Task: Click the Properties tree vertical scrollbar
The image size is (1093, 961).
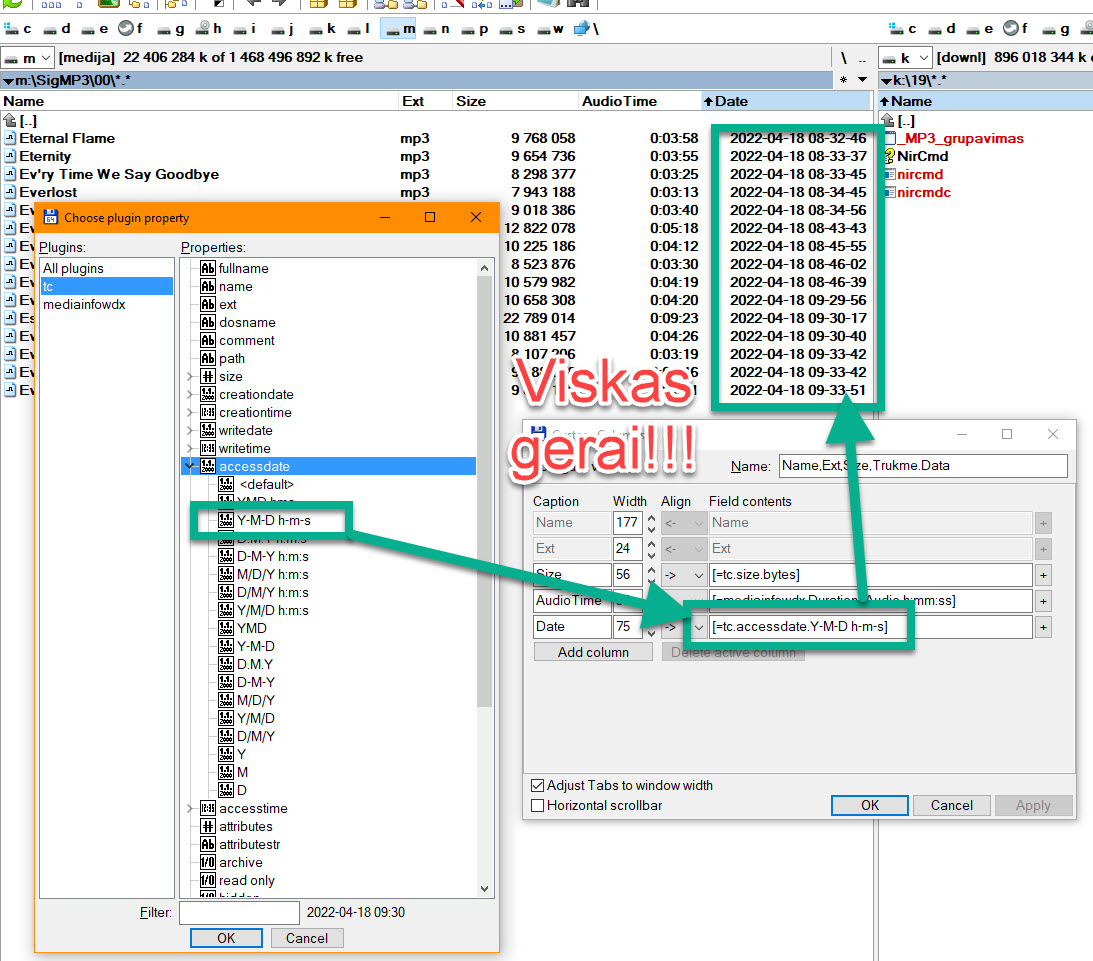Action: coord(485,500)
